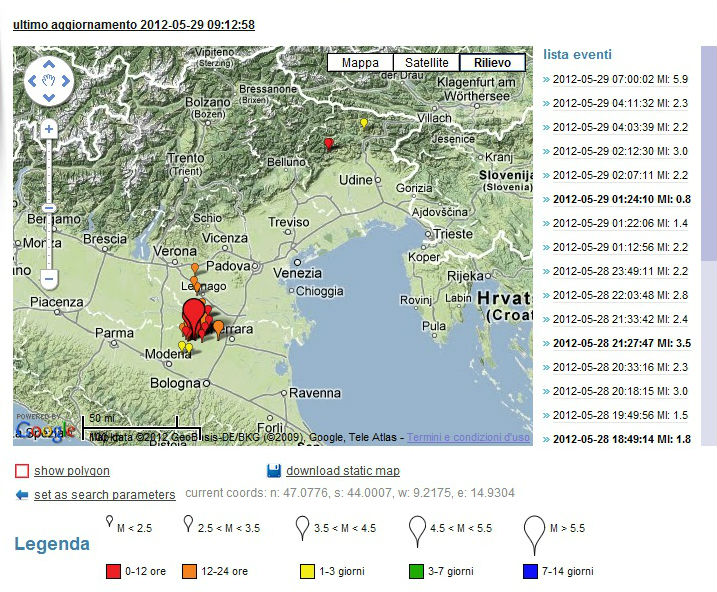Click the current coords text
Screen dimensions: 717x592
pos(350,493)
